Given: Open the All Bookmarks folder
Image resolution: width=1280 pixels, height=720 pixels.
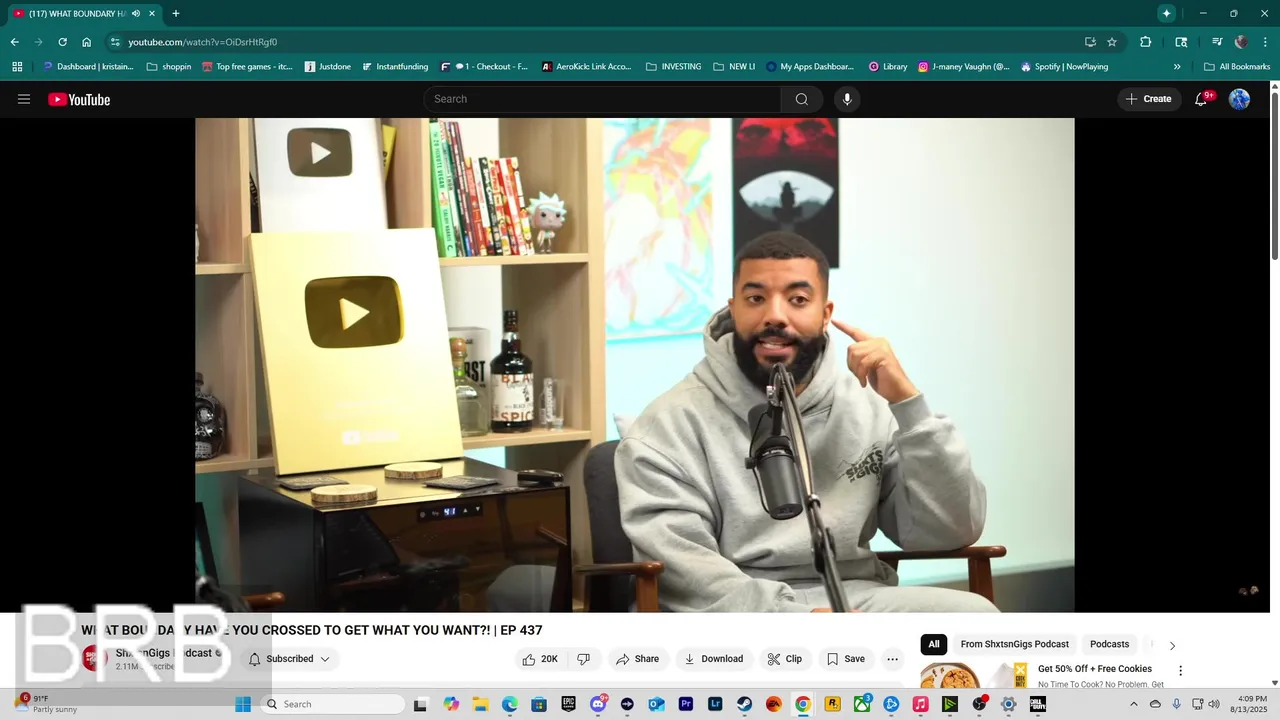Looking at the screenshot, I should click(x=1237, y=67).
